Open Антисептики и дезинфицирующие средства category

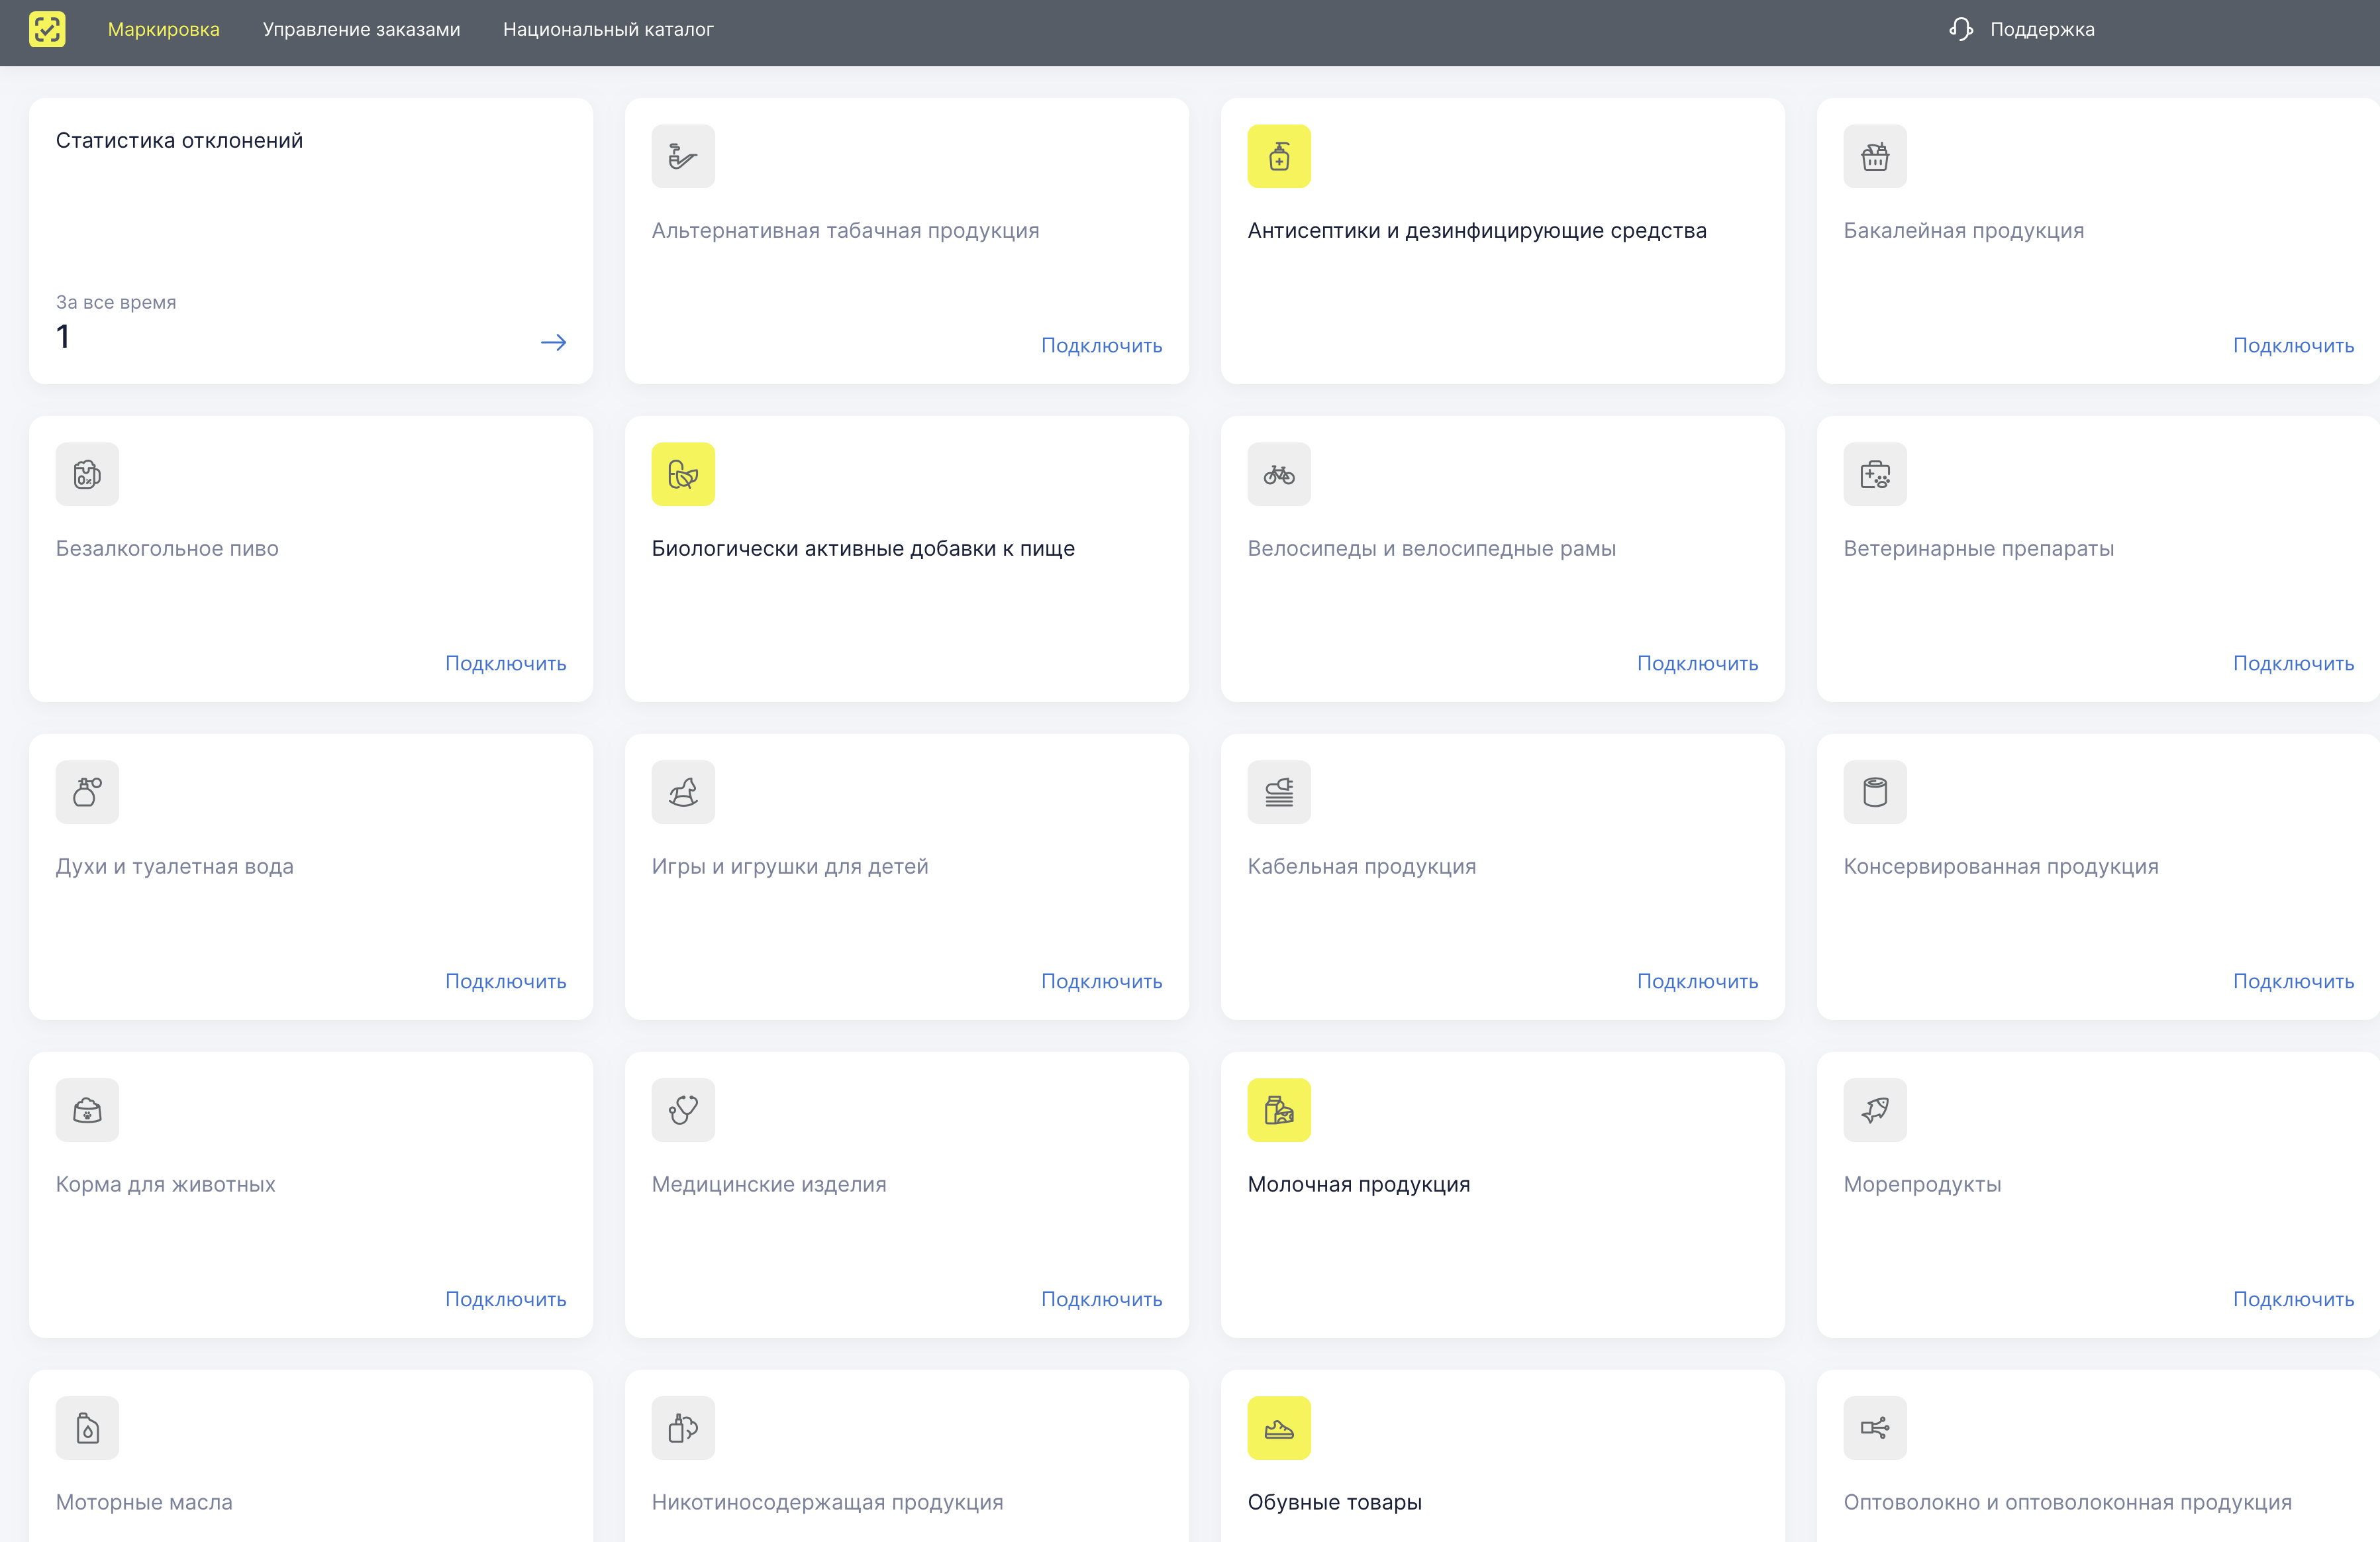pos(1477,231)
